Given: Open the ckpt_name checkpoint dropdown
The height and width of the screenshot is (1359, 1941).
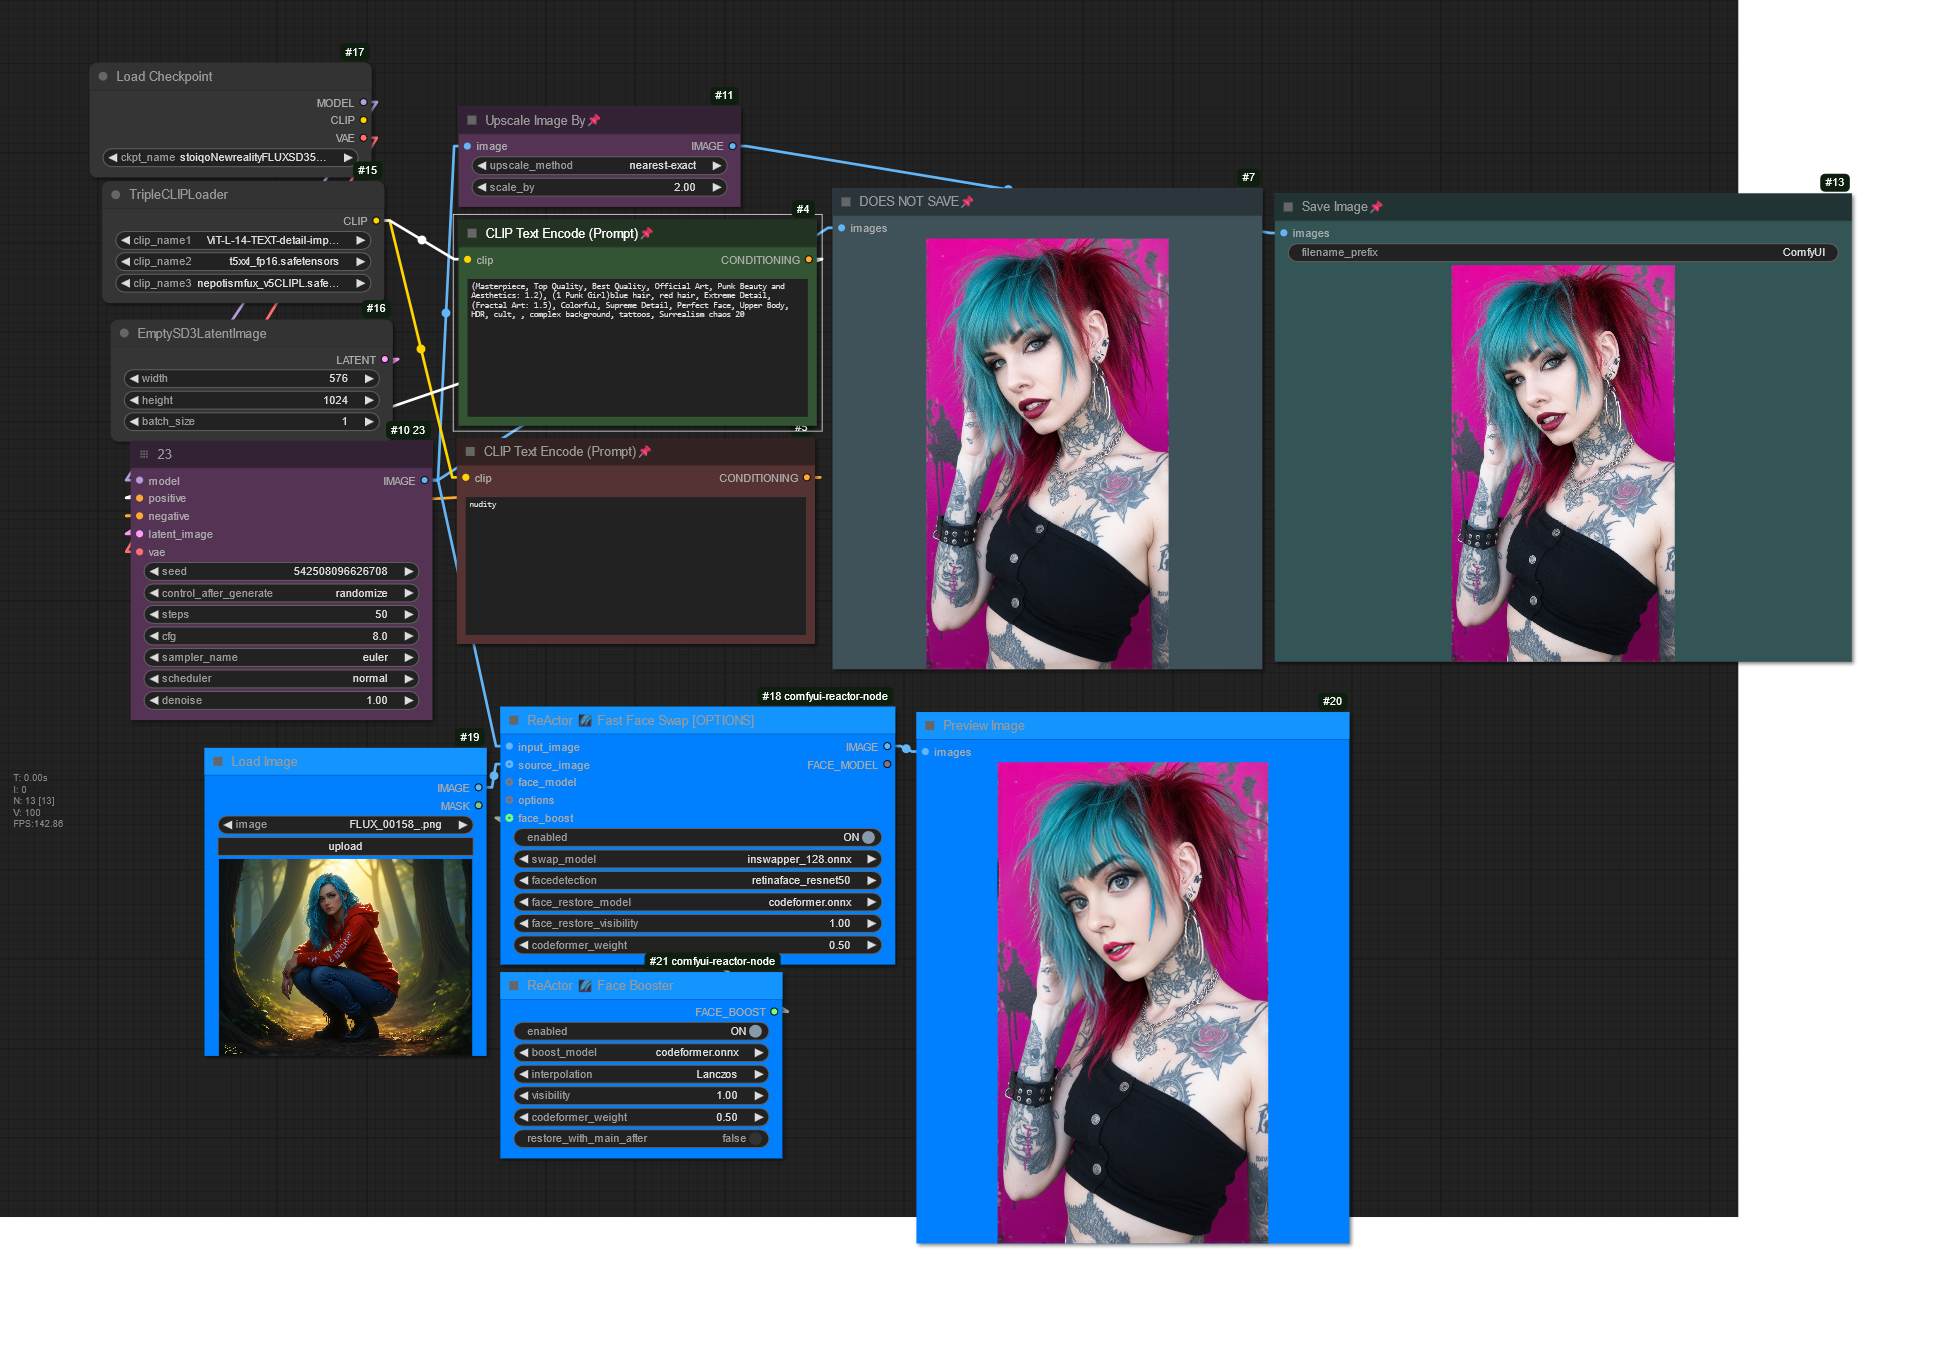Looking at the screenshot, I should (231, 157).
